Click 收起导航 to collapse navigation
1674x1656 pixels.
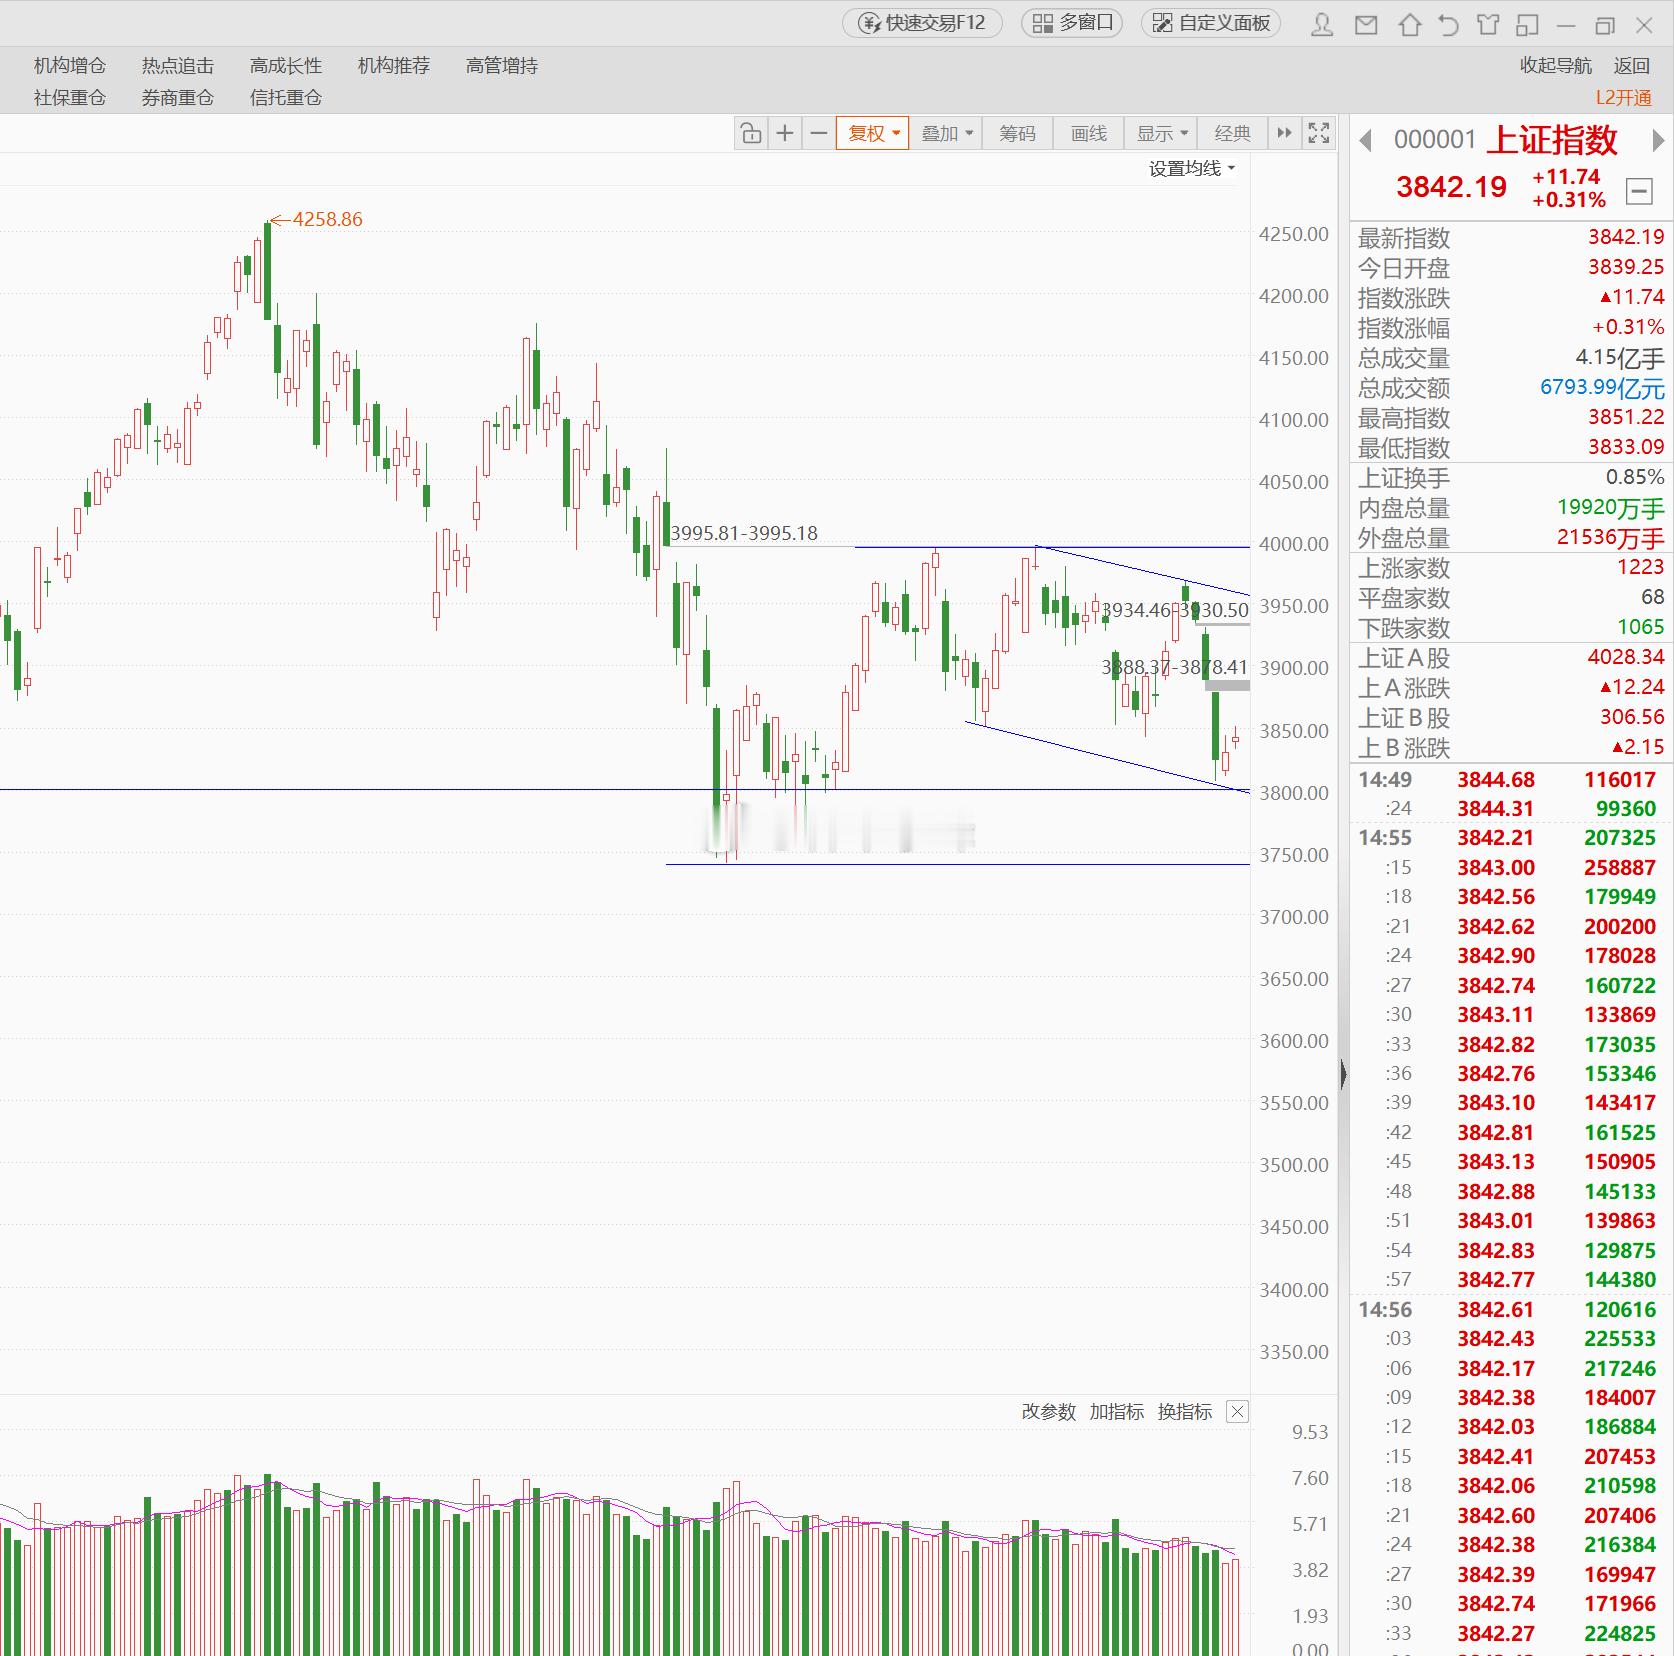tap(1555, 66)
